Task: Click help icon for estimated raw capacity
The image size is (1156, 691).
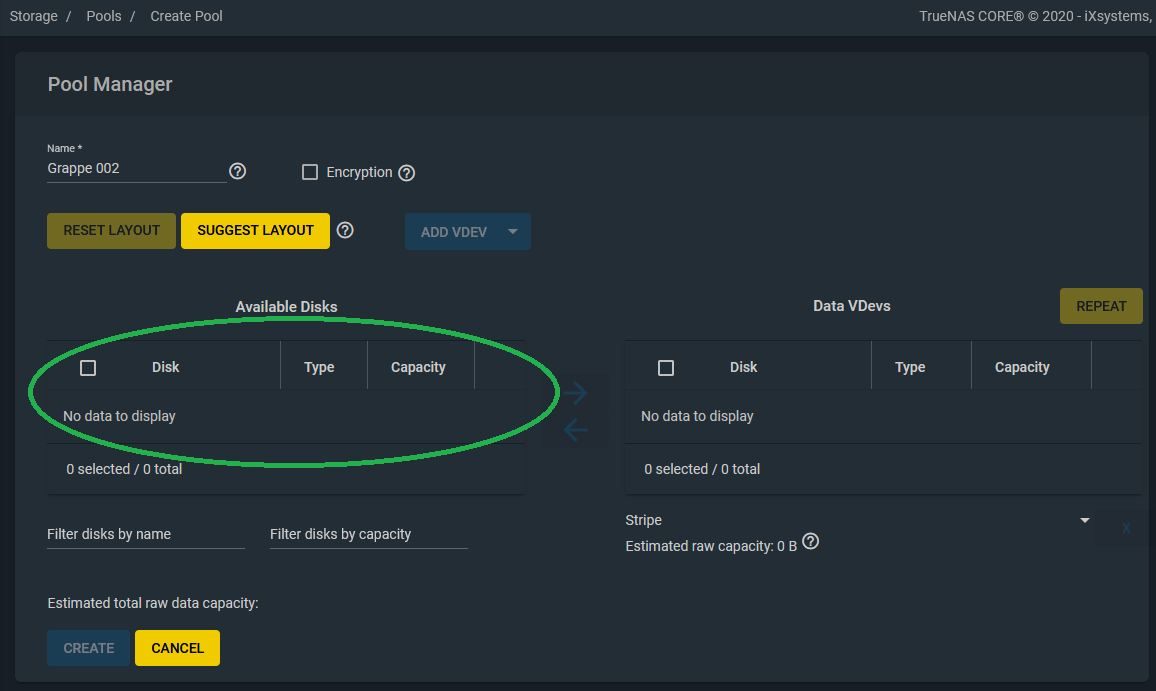Action: 810,541
